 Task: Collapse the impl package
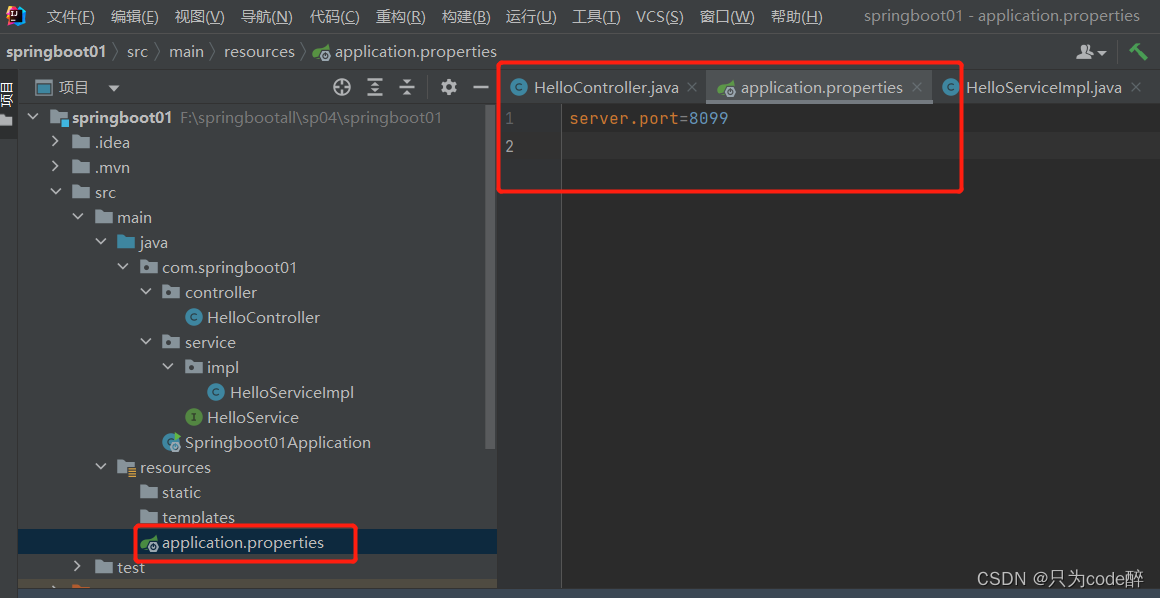click(x=169, y=367)
